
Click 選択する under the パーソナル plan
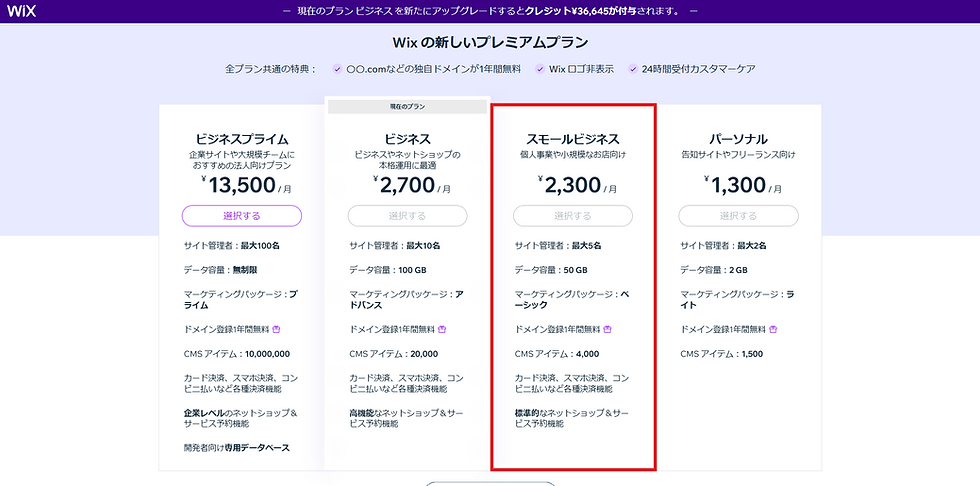pos(739,216)
